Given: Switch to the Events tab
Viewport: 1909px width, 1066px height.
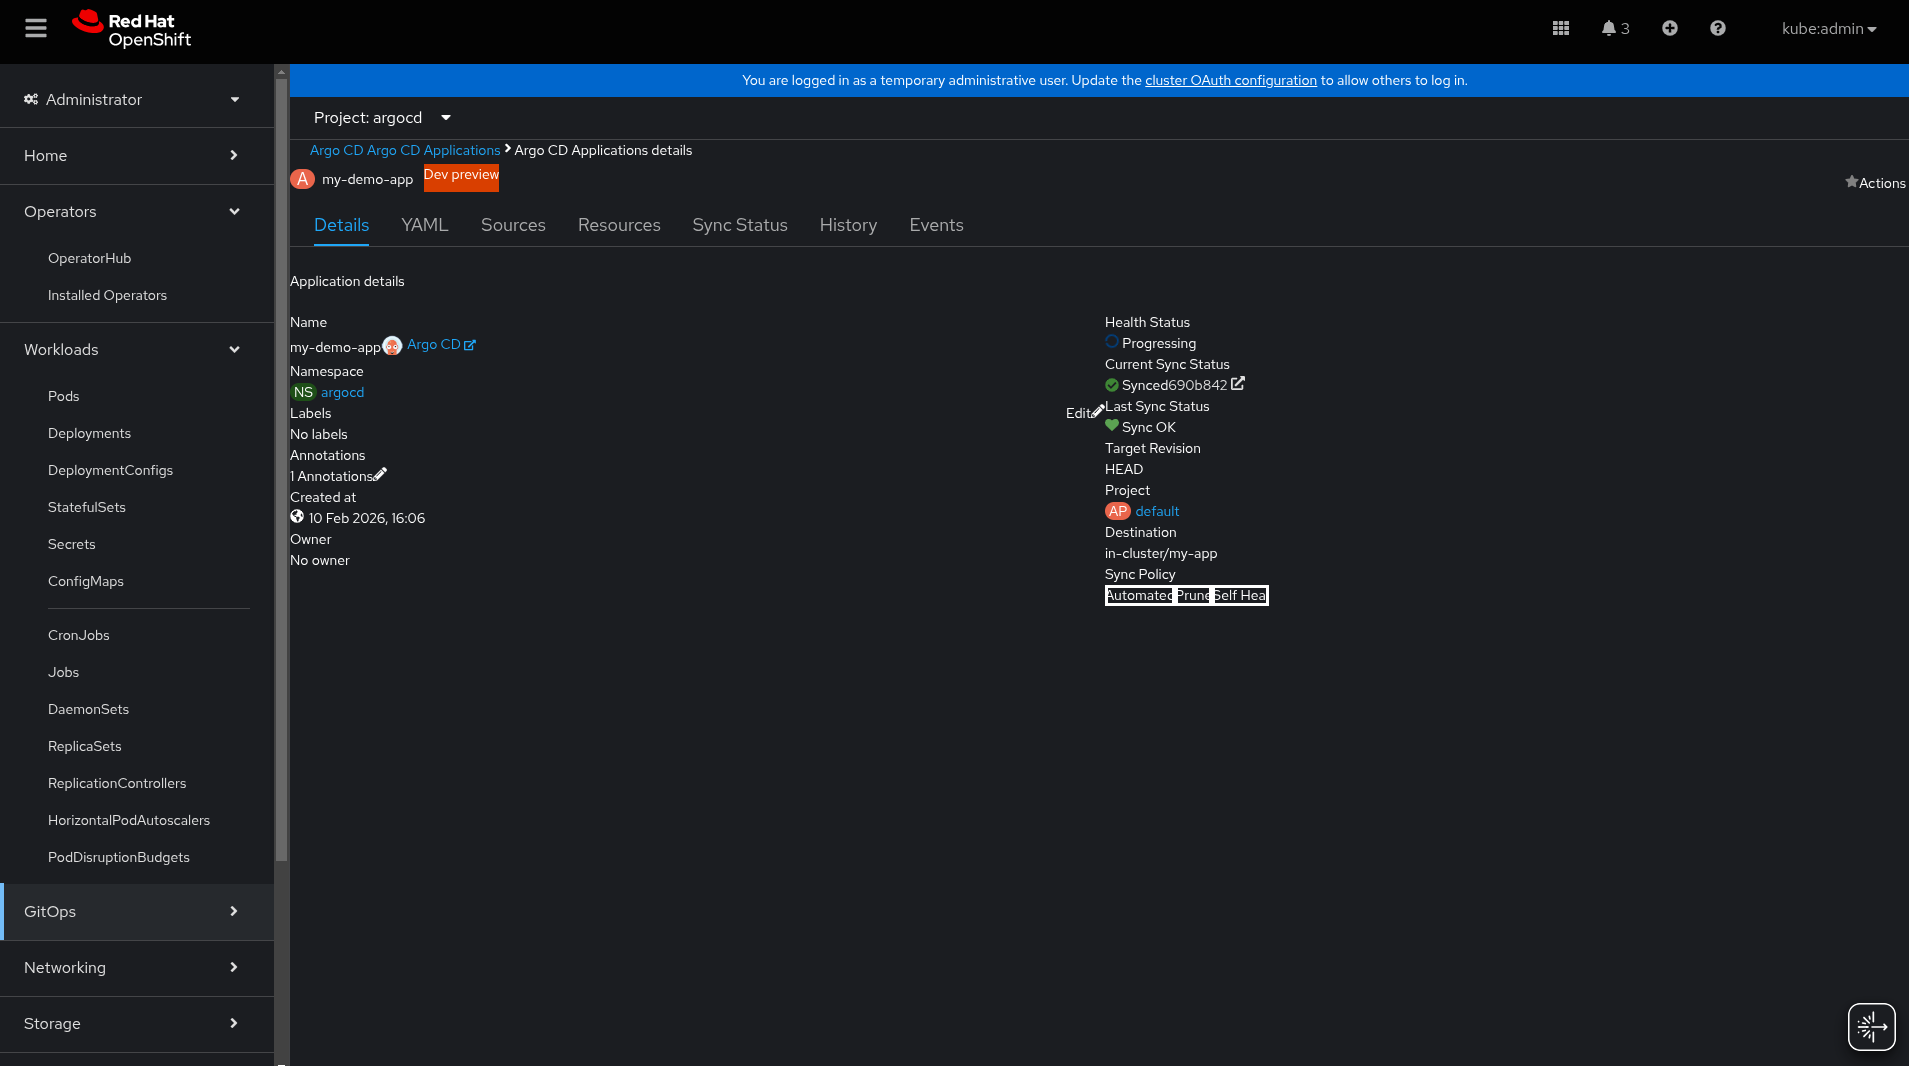Looking at the screenshot, I should [936, 225].
